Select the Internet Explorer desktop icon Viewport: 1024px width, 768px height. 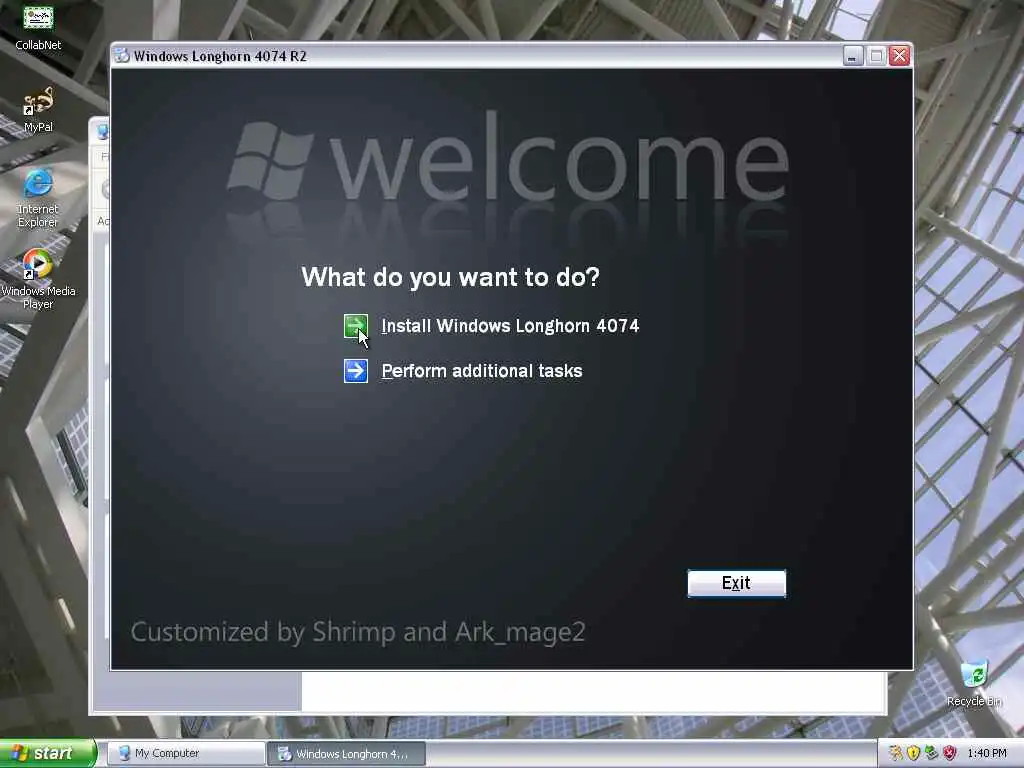[38, 198]
